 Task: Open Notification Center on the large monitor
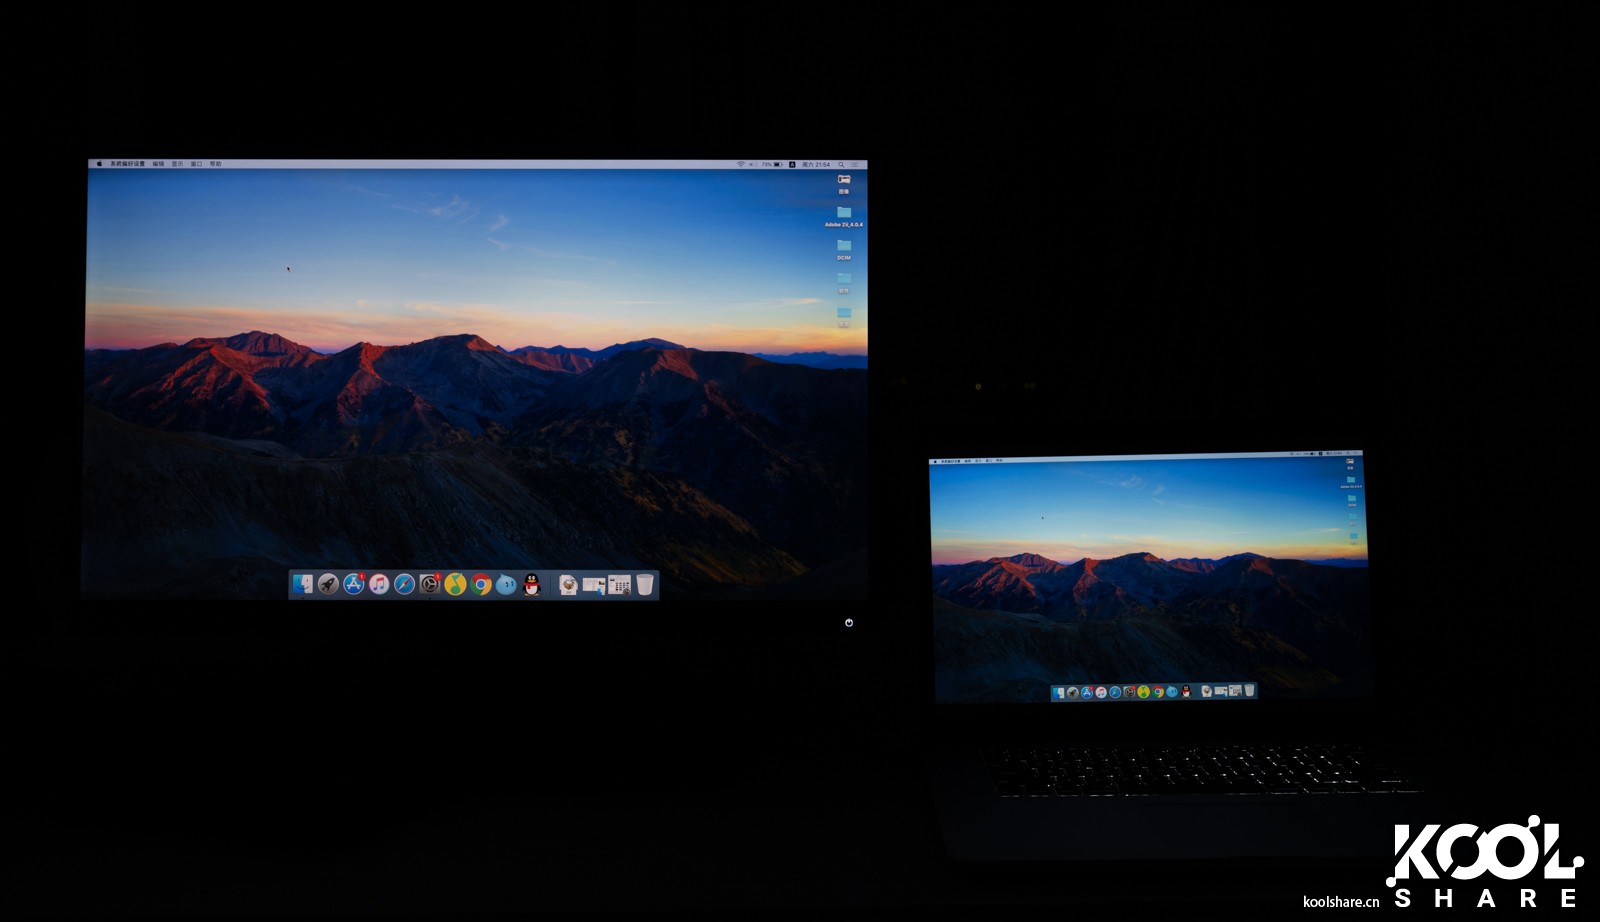coord(855,164)
